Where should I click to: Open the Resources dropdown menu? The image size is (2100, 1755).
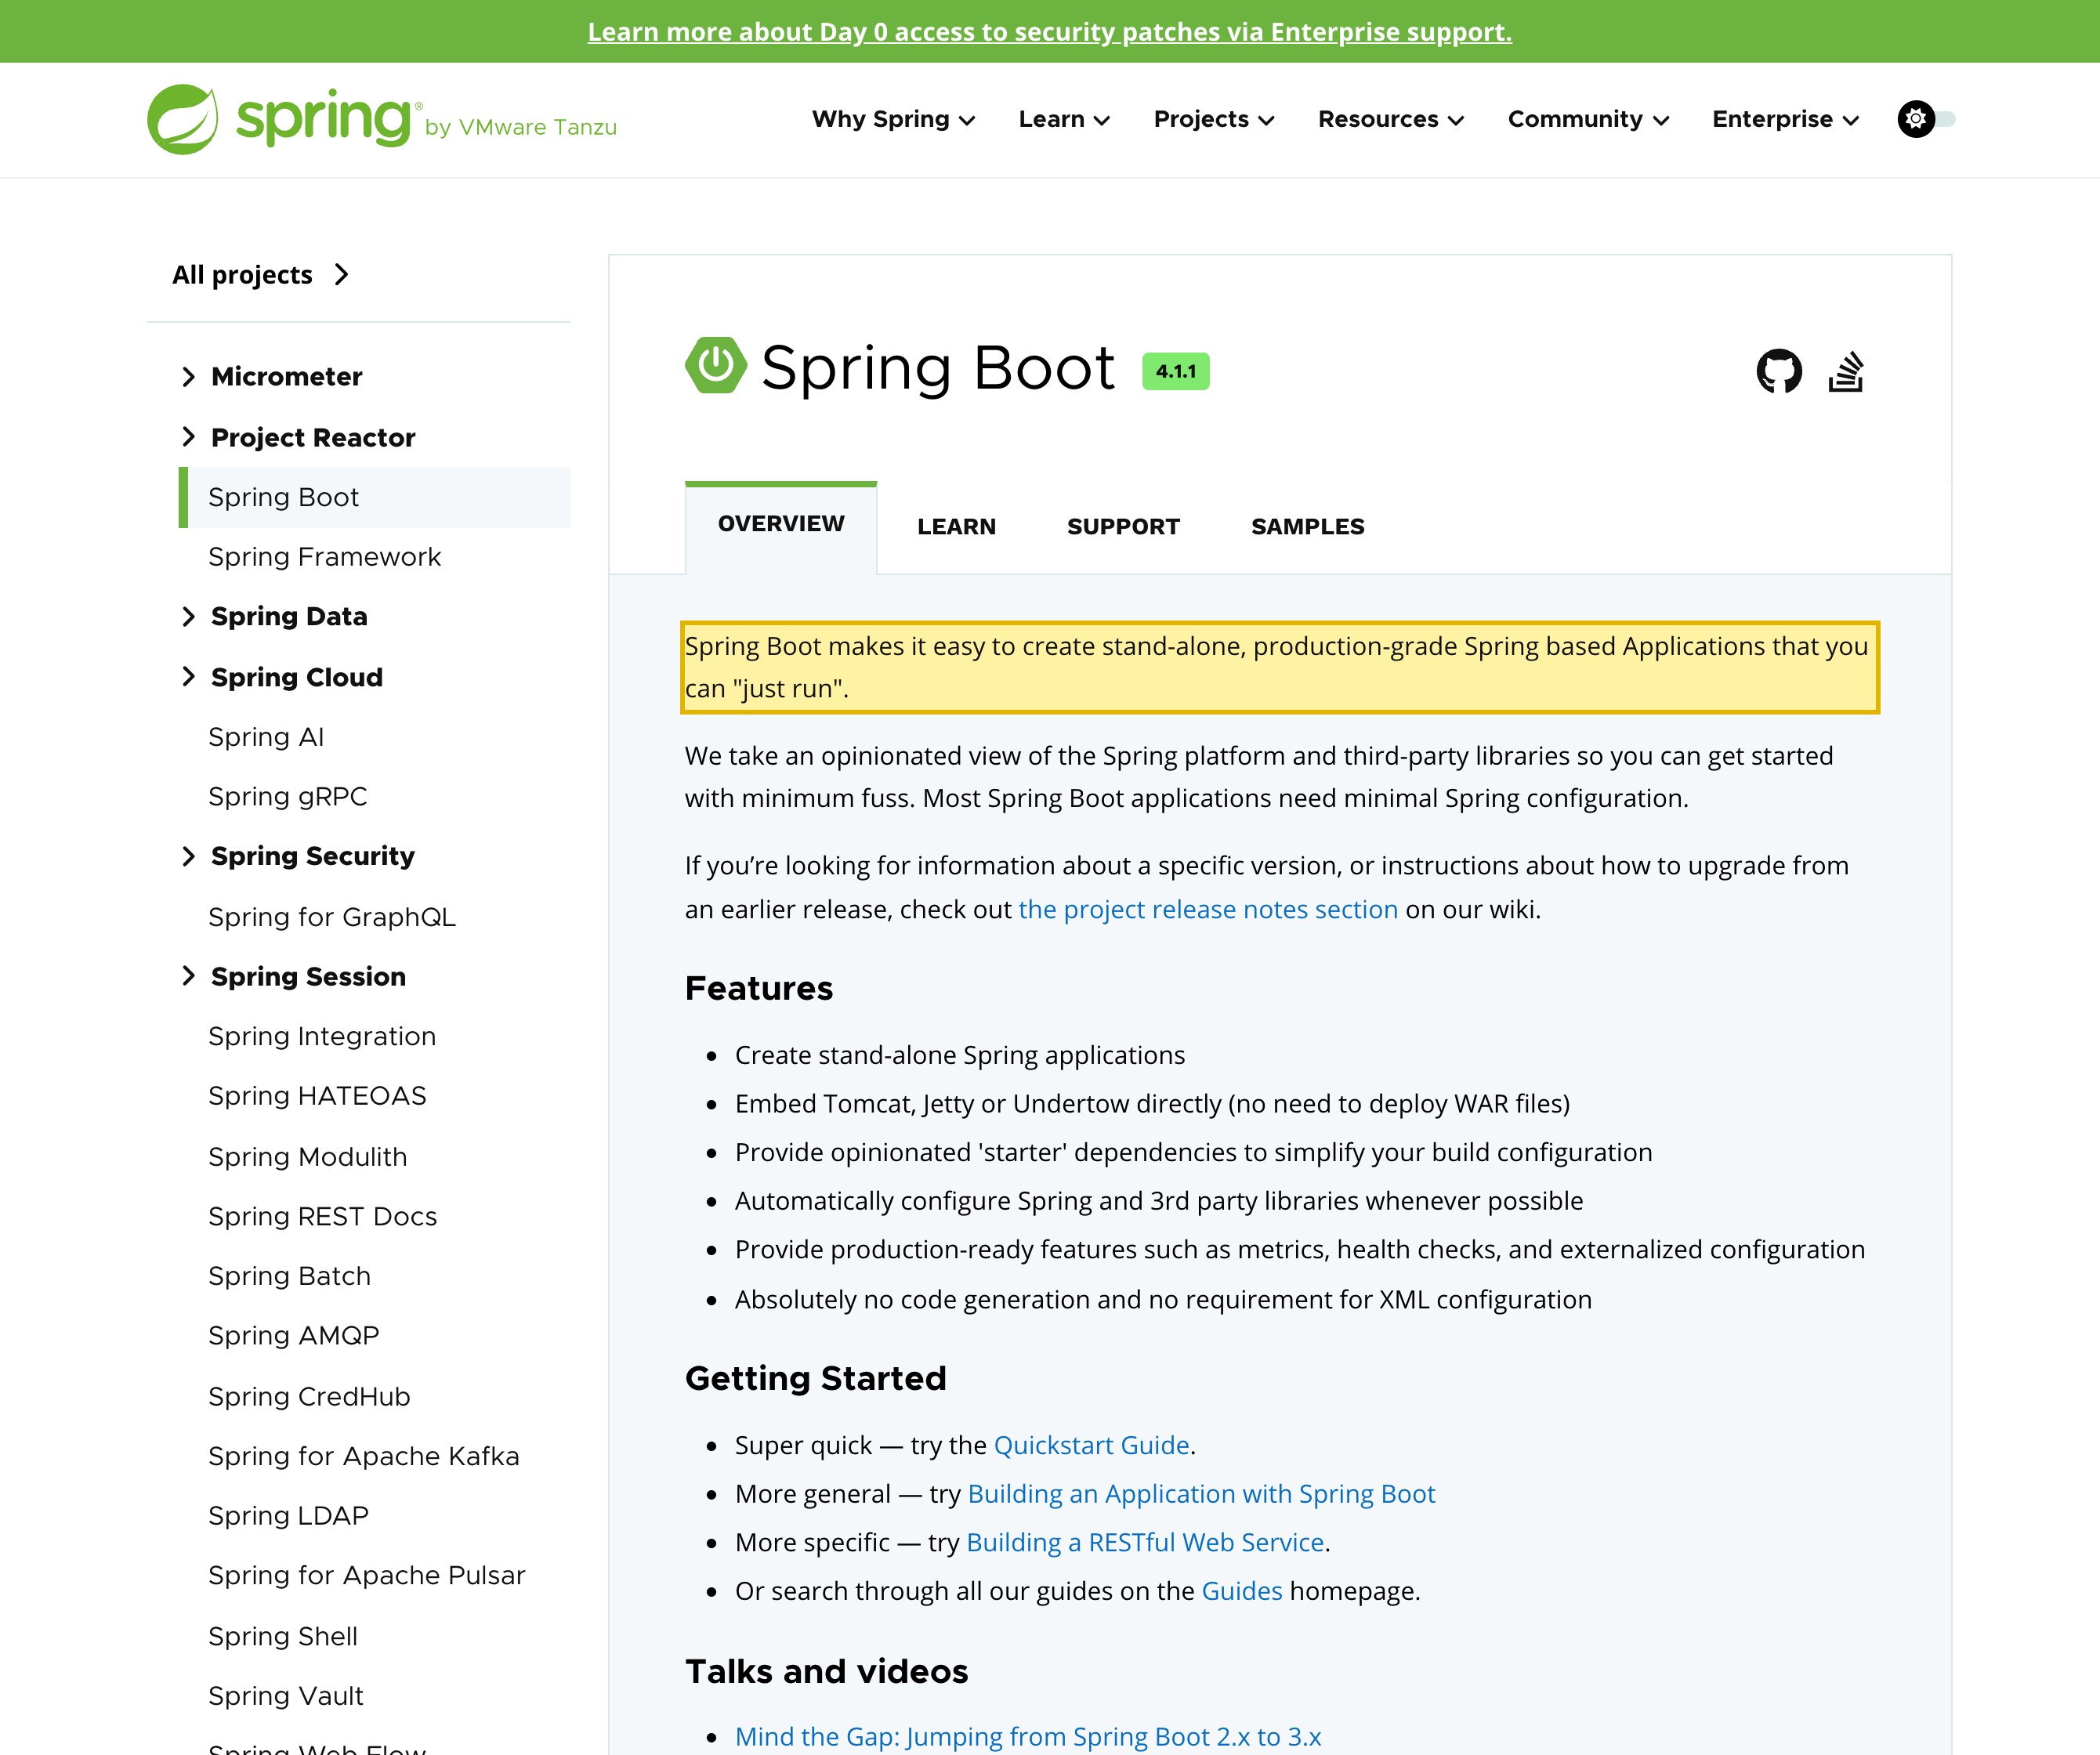[1391, 119]
